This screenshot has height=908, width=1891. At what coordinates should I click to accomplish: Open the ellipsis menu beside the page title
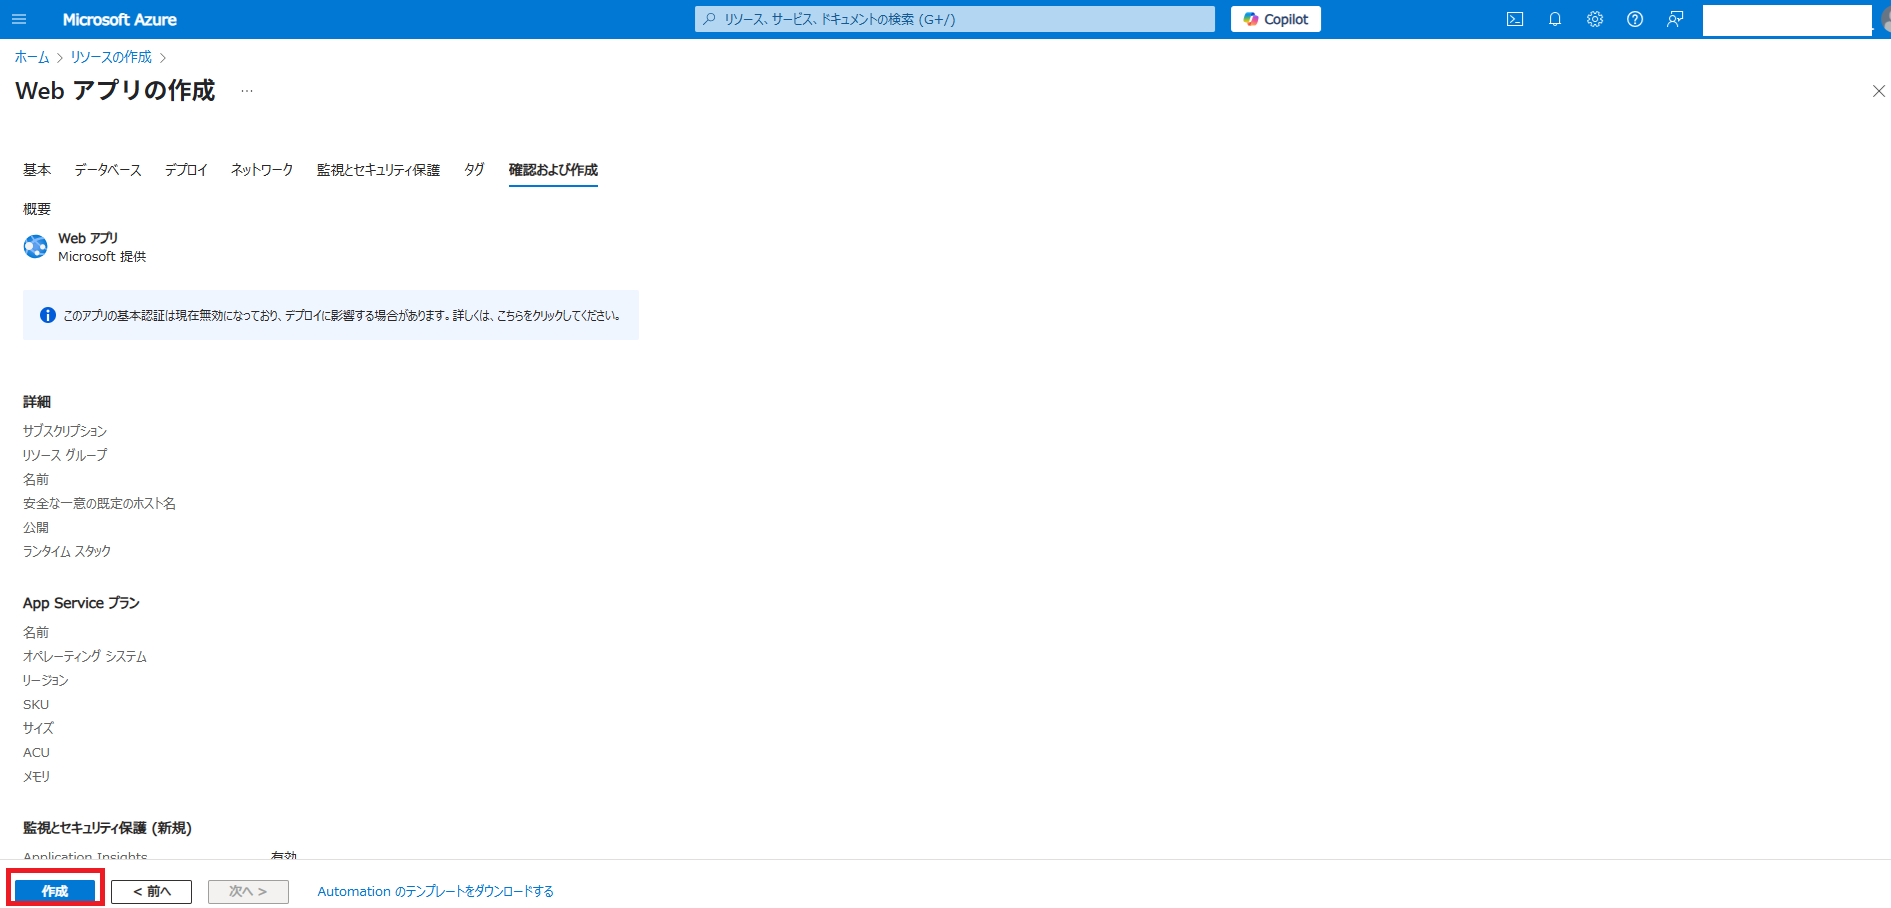coord(247,91)
